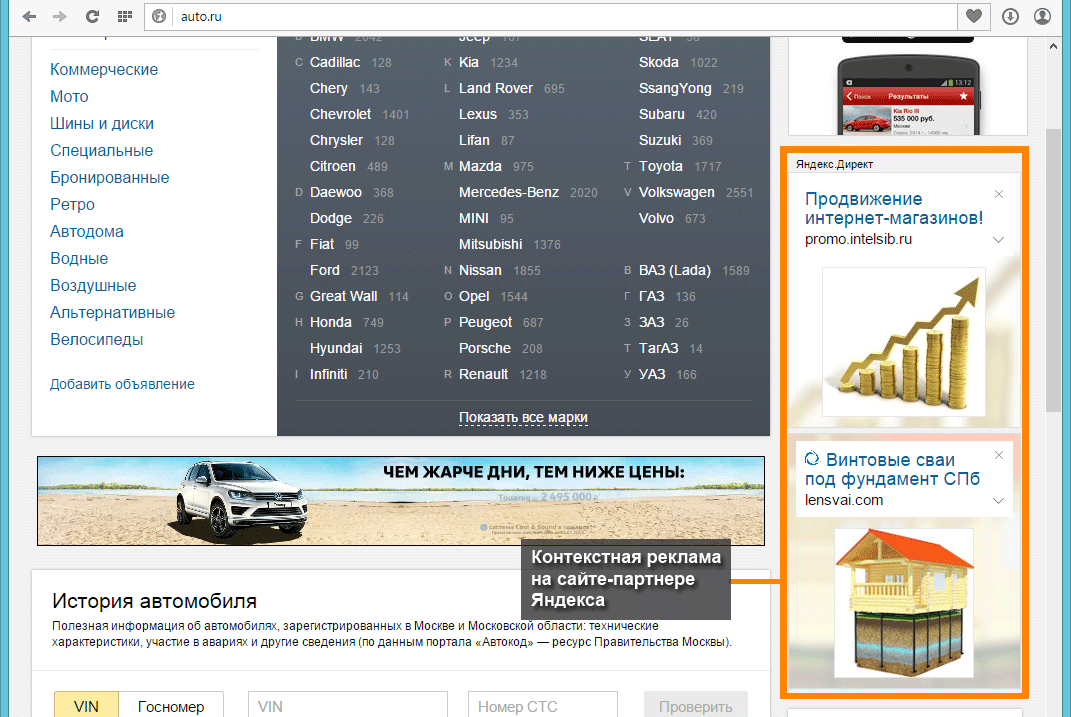The image size is (1071, 717).
Task: Select the Skoda brand
Action: pos(658,62)
